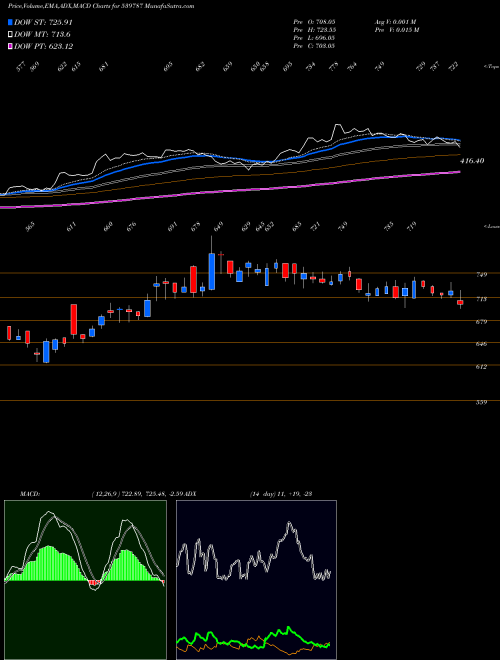The height and width of the screenshot is (660, 500).
Task: Click the white DOW MT legend swatch
Action: pyautogui.click(x=10, y=34)
